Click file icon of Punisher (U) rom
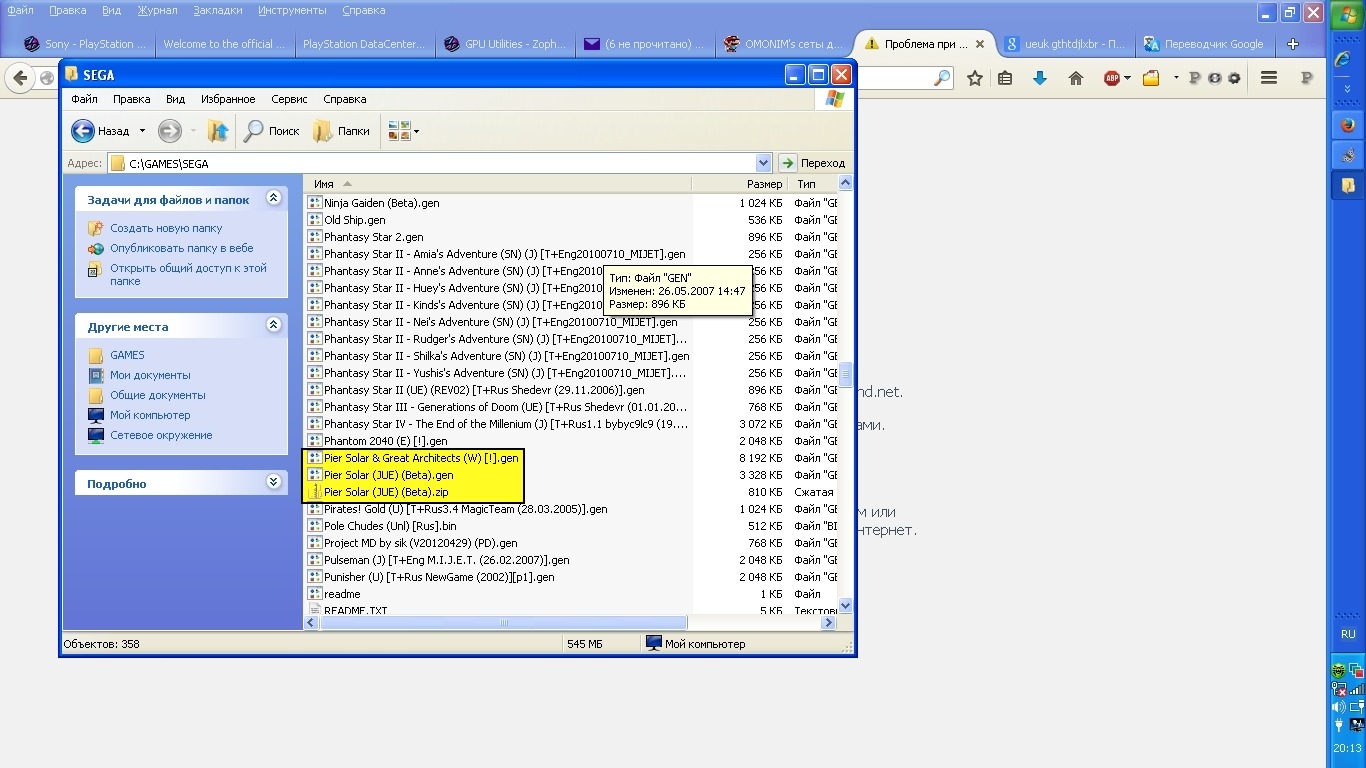The height and width of the screenshot is (768, 1366). coord(315,577)
